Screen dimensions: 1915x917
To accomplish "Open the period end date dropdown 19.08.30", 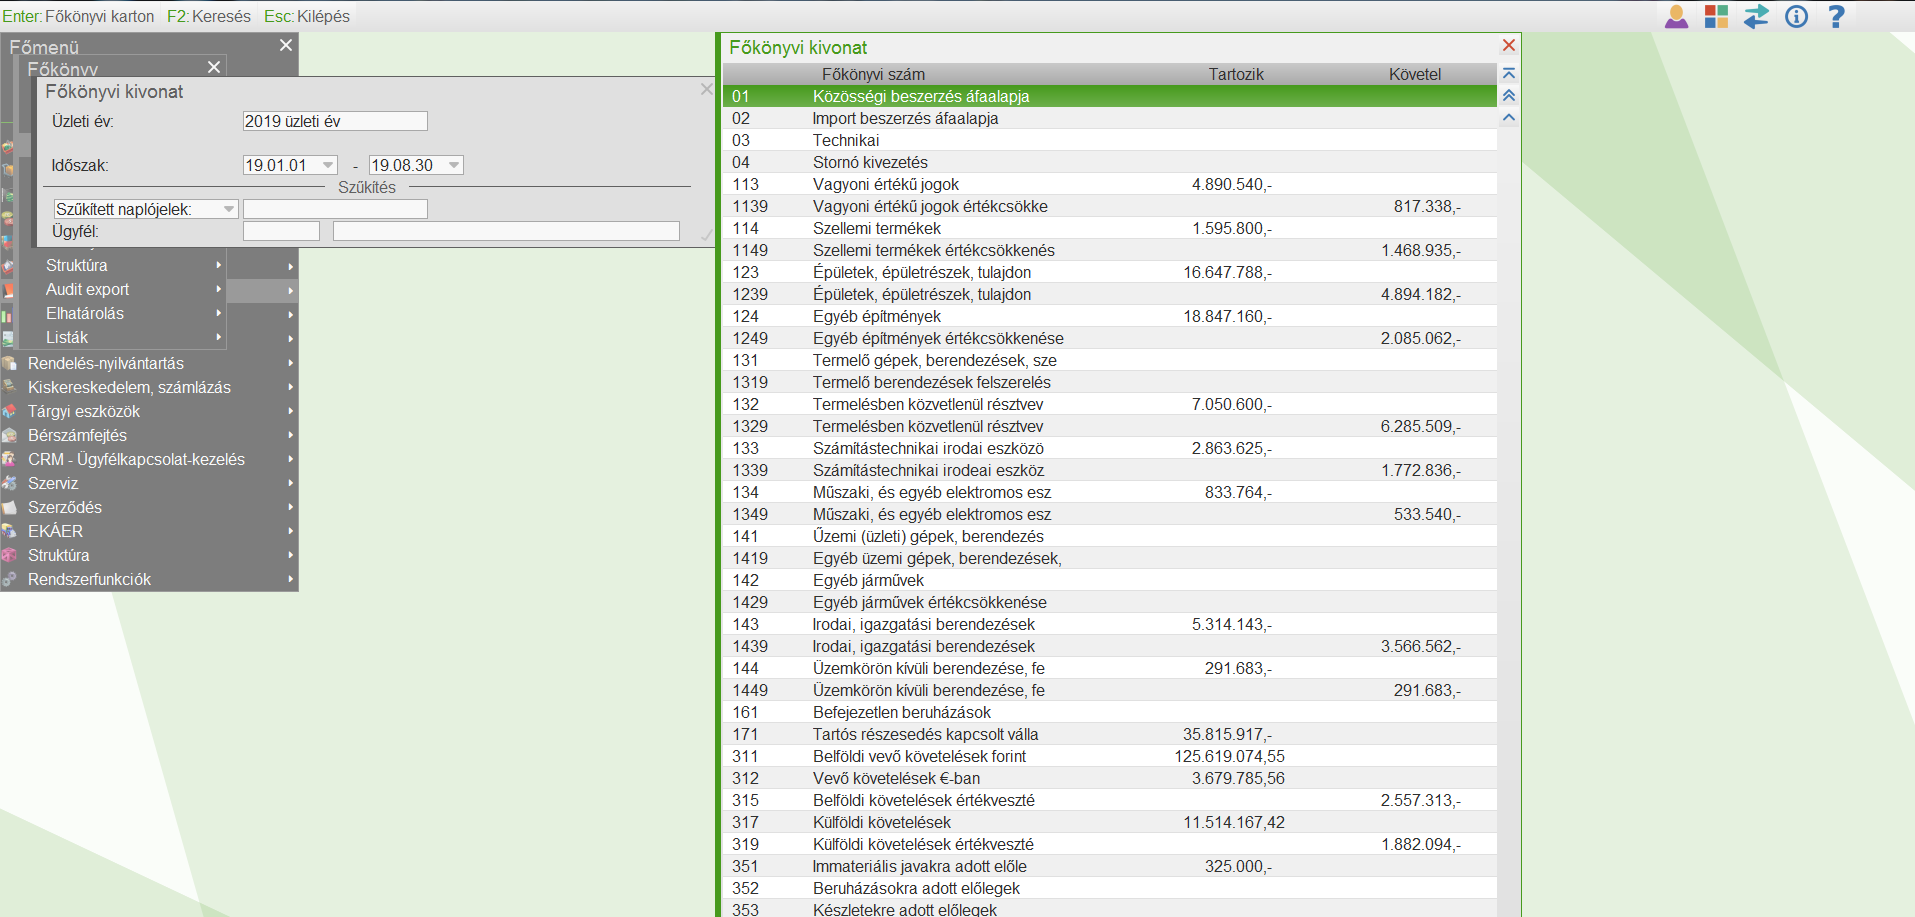I will coord(454,165).
